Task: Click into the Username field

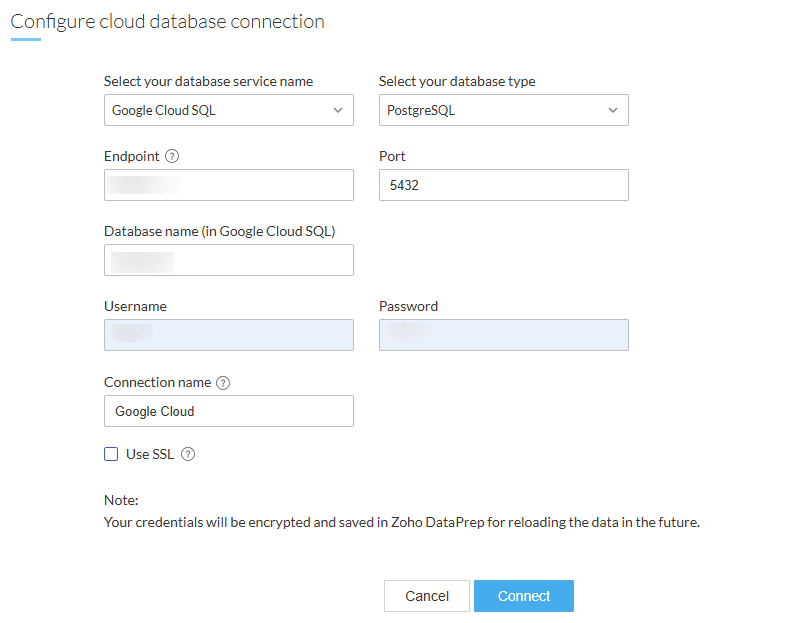Action: click(x=228, y=335)
